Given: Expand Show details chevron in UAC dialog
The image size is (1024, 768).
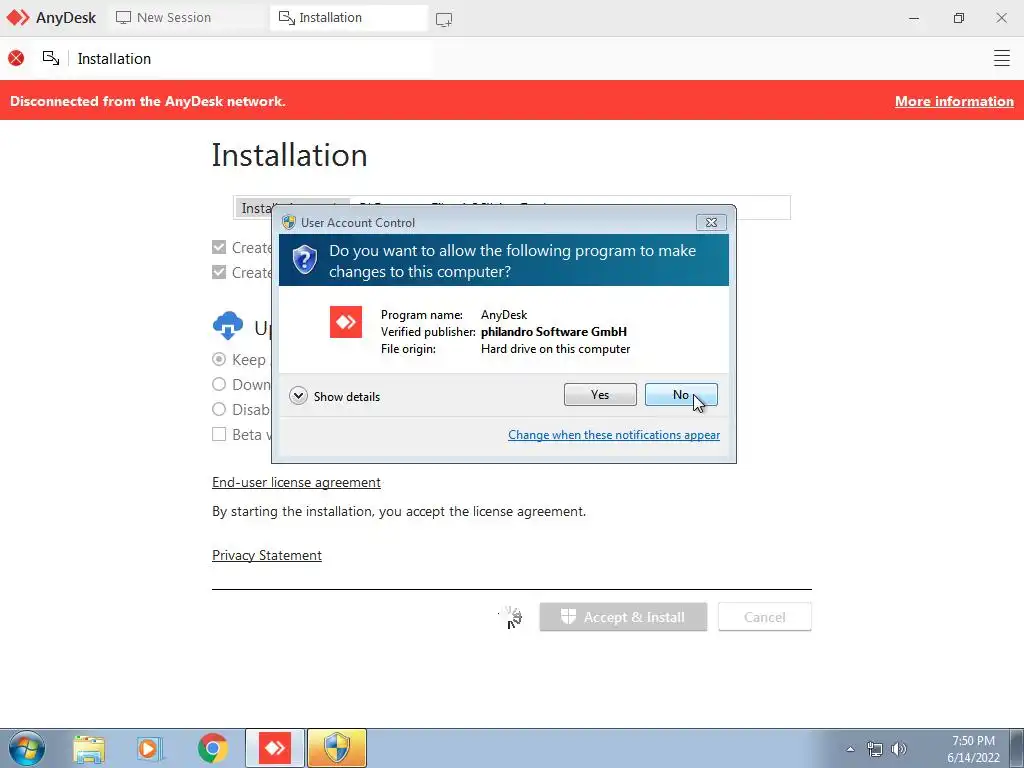Looking at the screenshot, I should click(298, 396).
